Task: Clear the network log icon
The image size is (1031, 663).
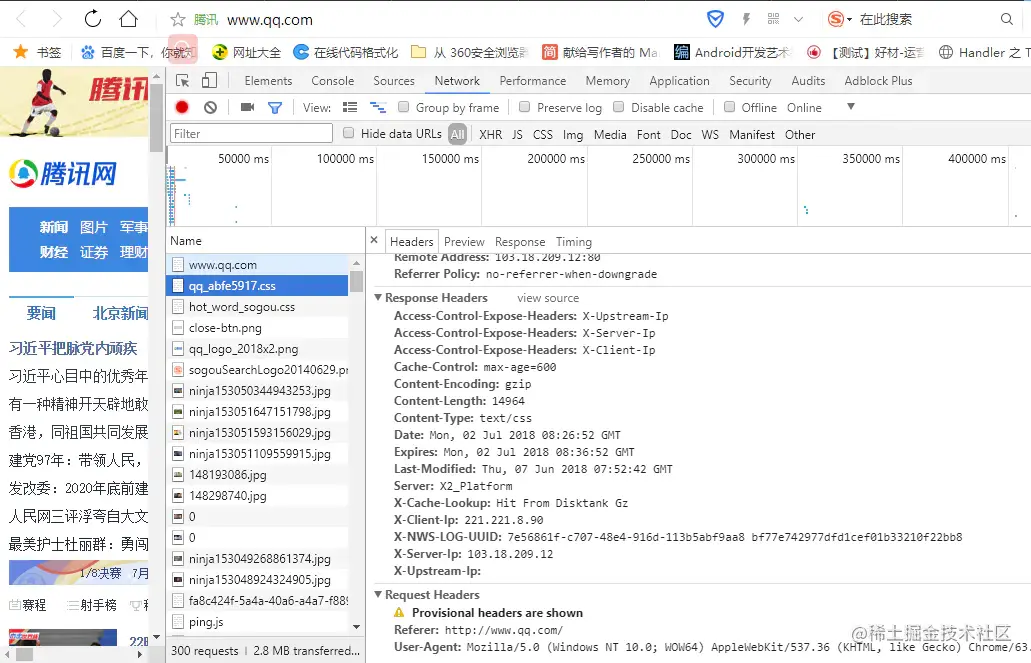Action: (210, 107)
